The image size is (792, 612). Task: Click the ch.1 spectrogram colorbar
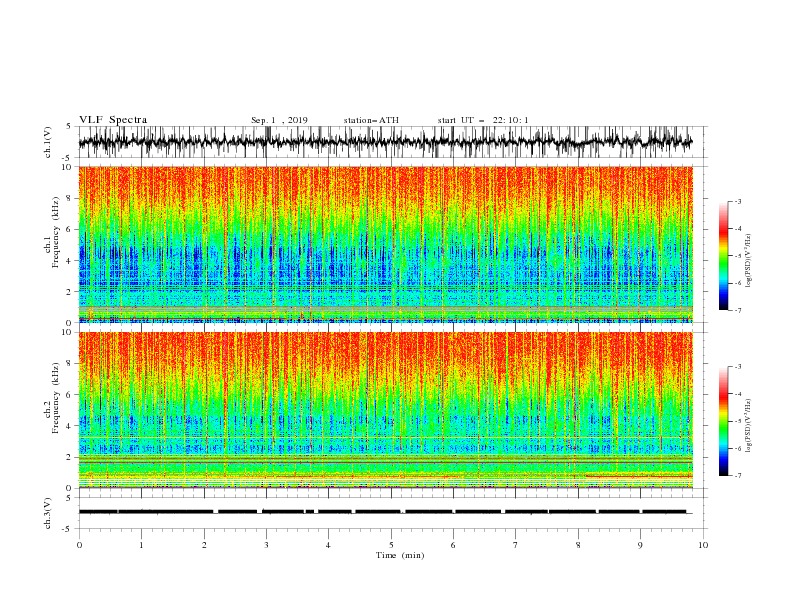[723, 256]
